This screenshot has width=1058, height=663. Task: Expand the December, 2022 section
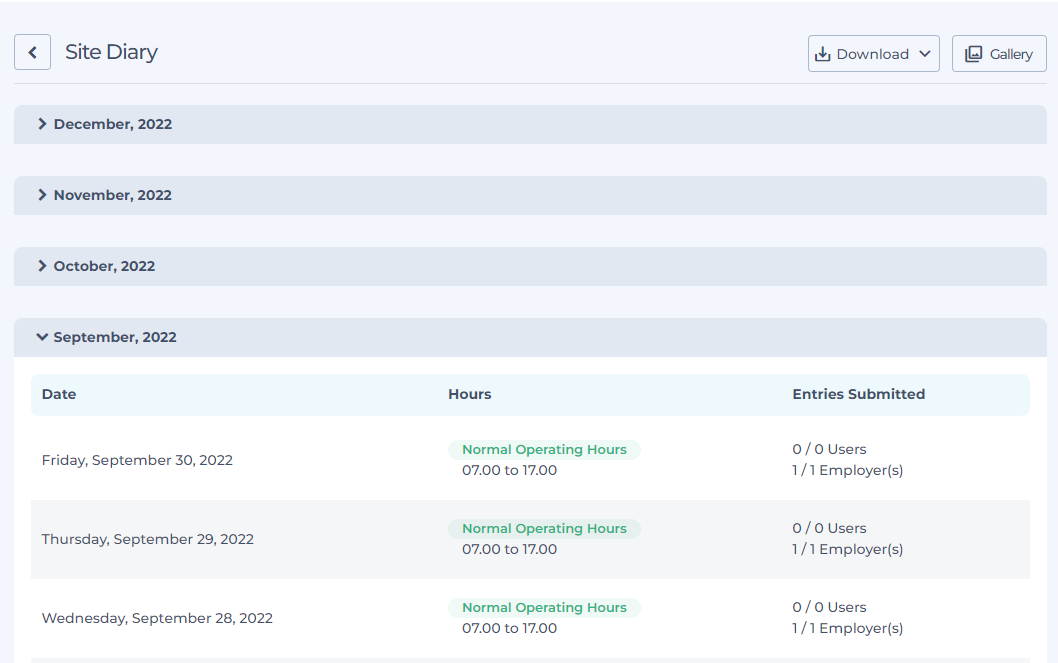point(113,124)
